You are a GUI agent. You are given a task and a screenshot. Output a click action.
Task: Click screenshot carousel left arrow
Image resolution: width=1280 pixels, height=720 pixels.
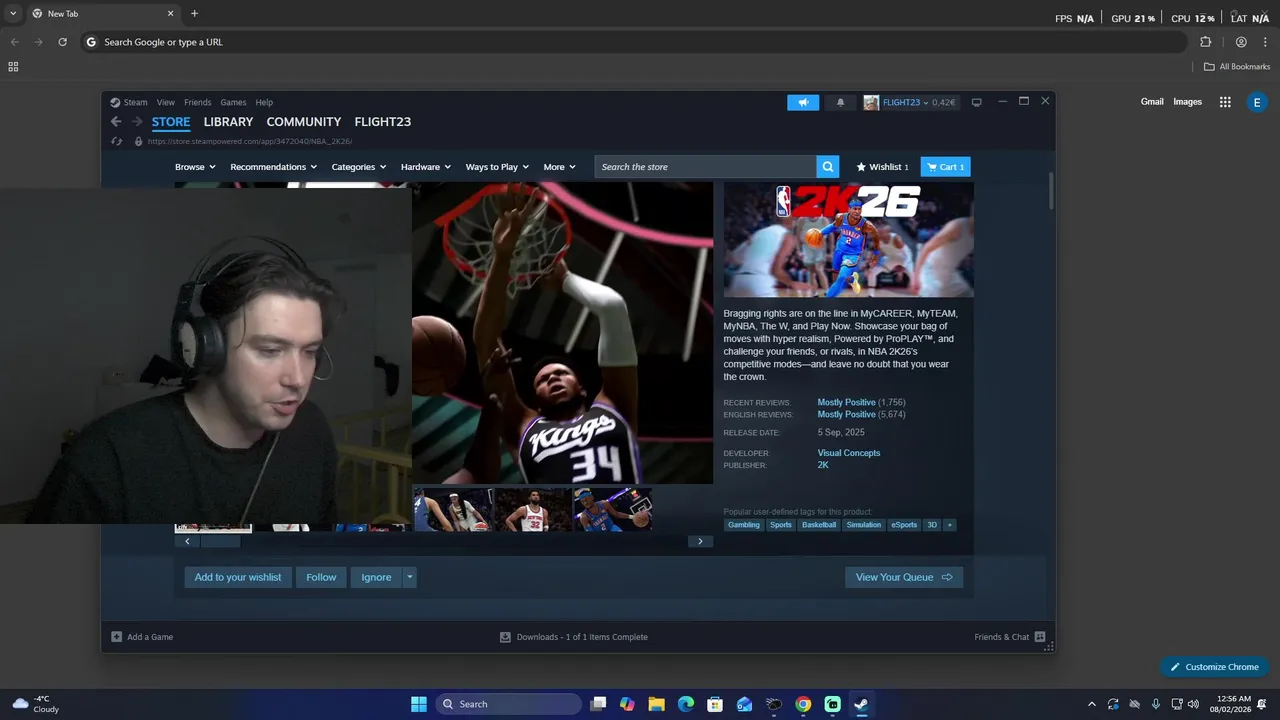click(187, 541)
